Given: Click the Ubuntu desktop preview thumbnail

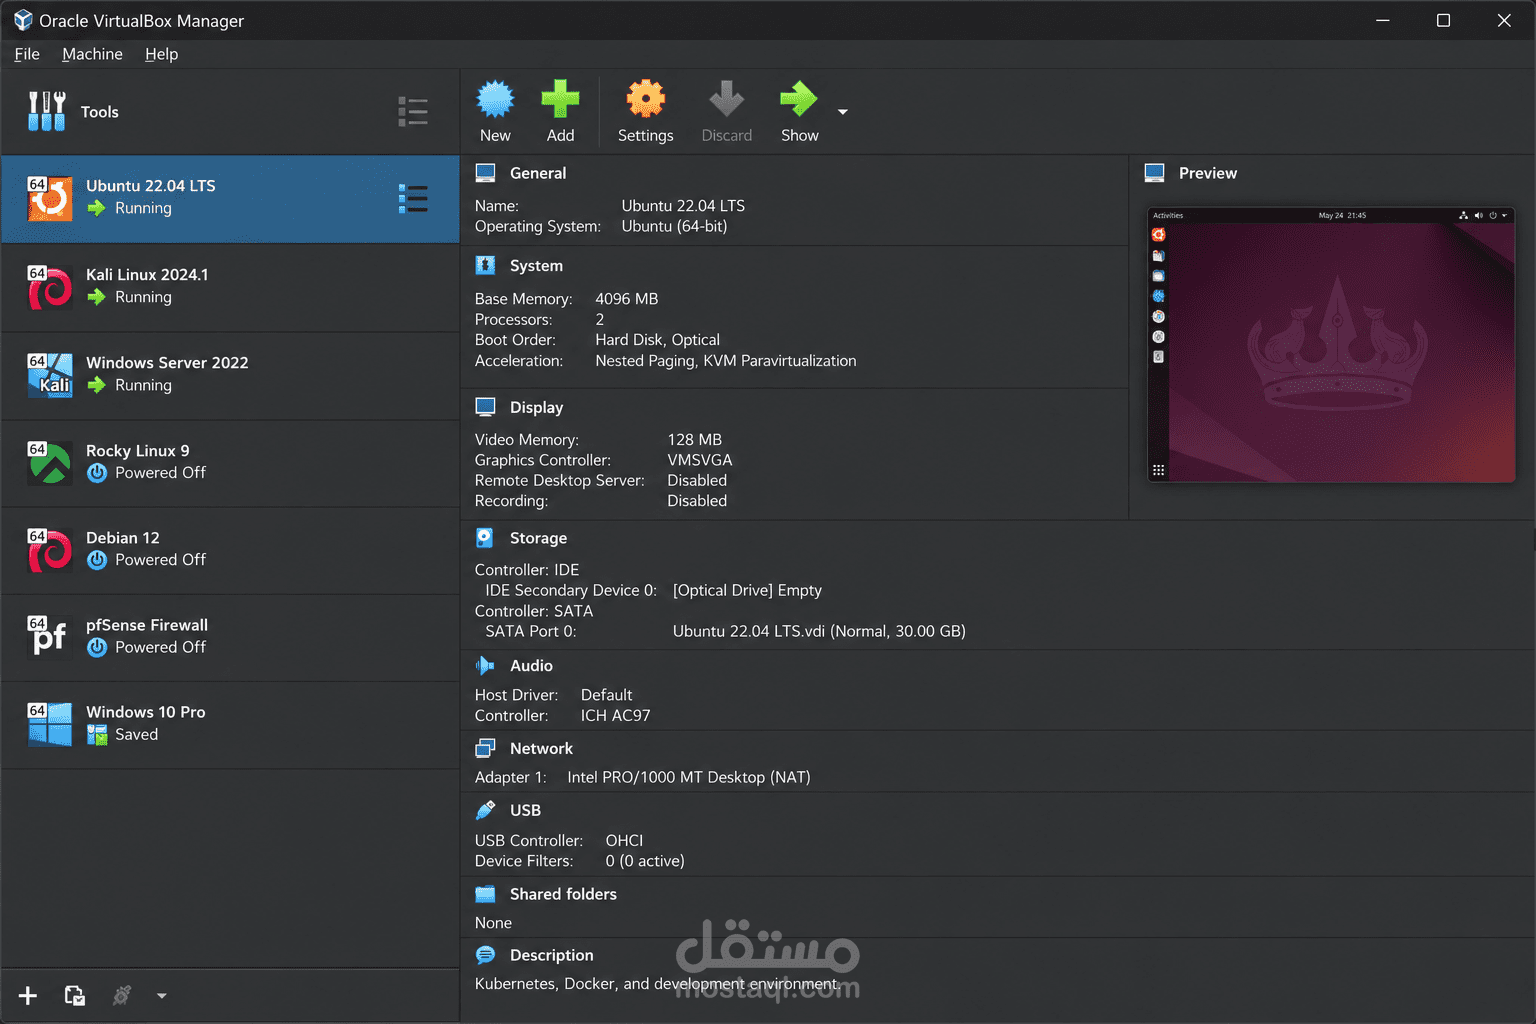Looking at the screenshot, I should coord(1331,345).
